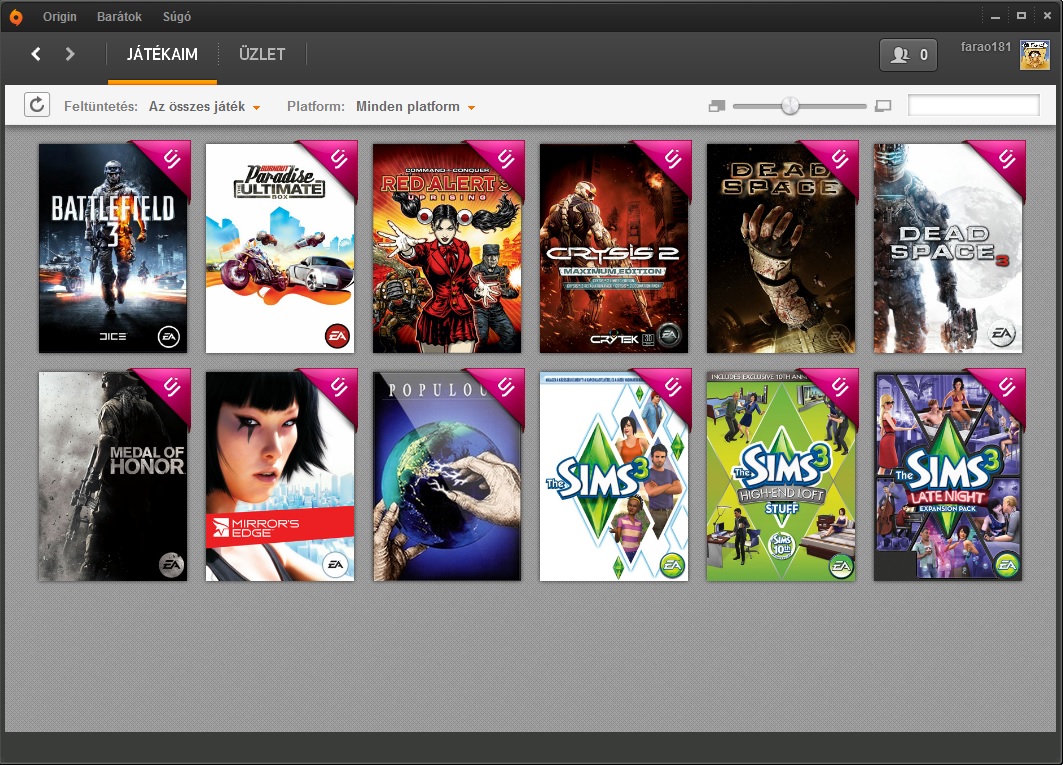The height and width of the screenshot is (765, 1063).
Task: Select the smallest thumbnail size icon
Action: (717, 106)
